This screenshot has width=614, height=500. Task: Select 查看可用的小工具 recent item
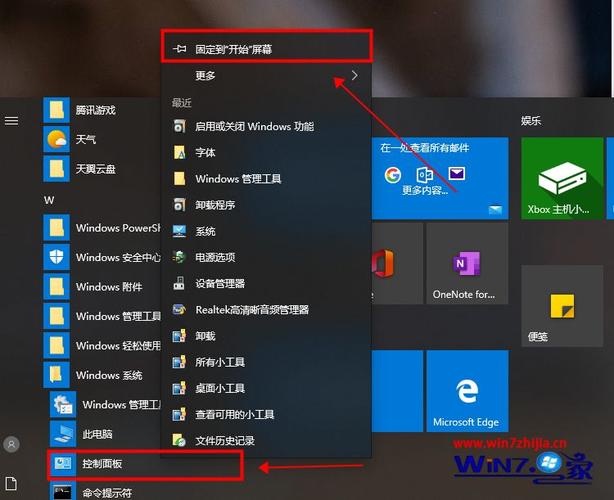[266, 414]
